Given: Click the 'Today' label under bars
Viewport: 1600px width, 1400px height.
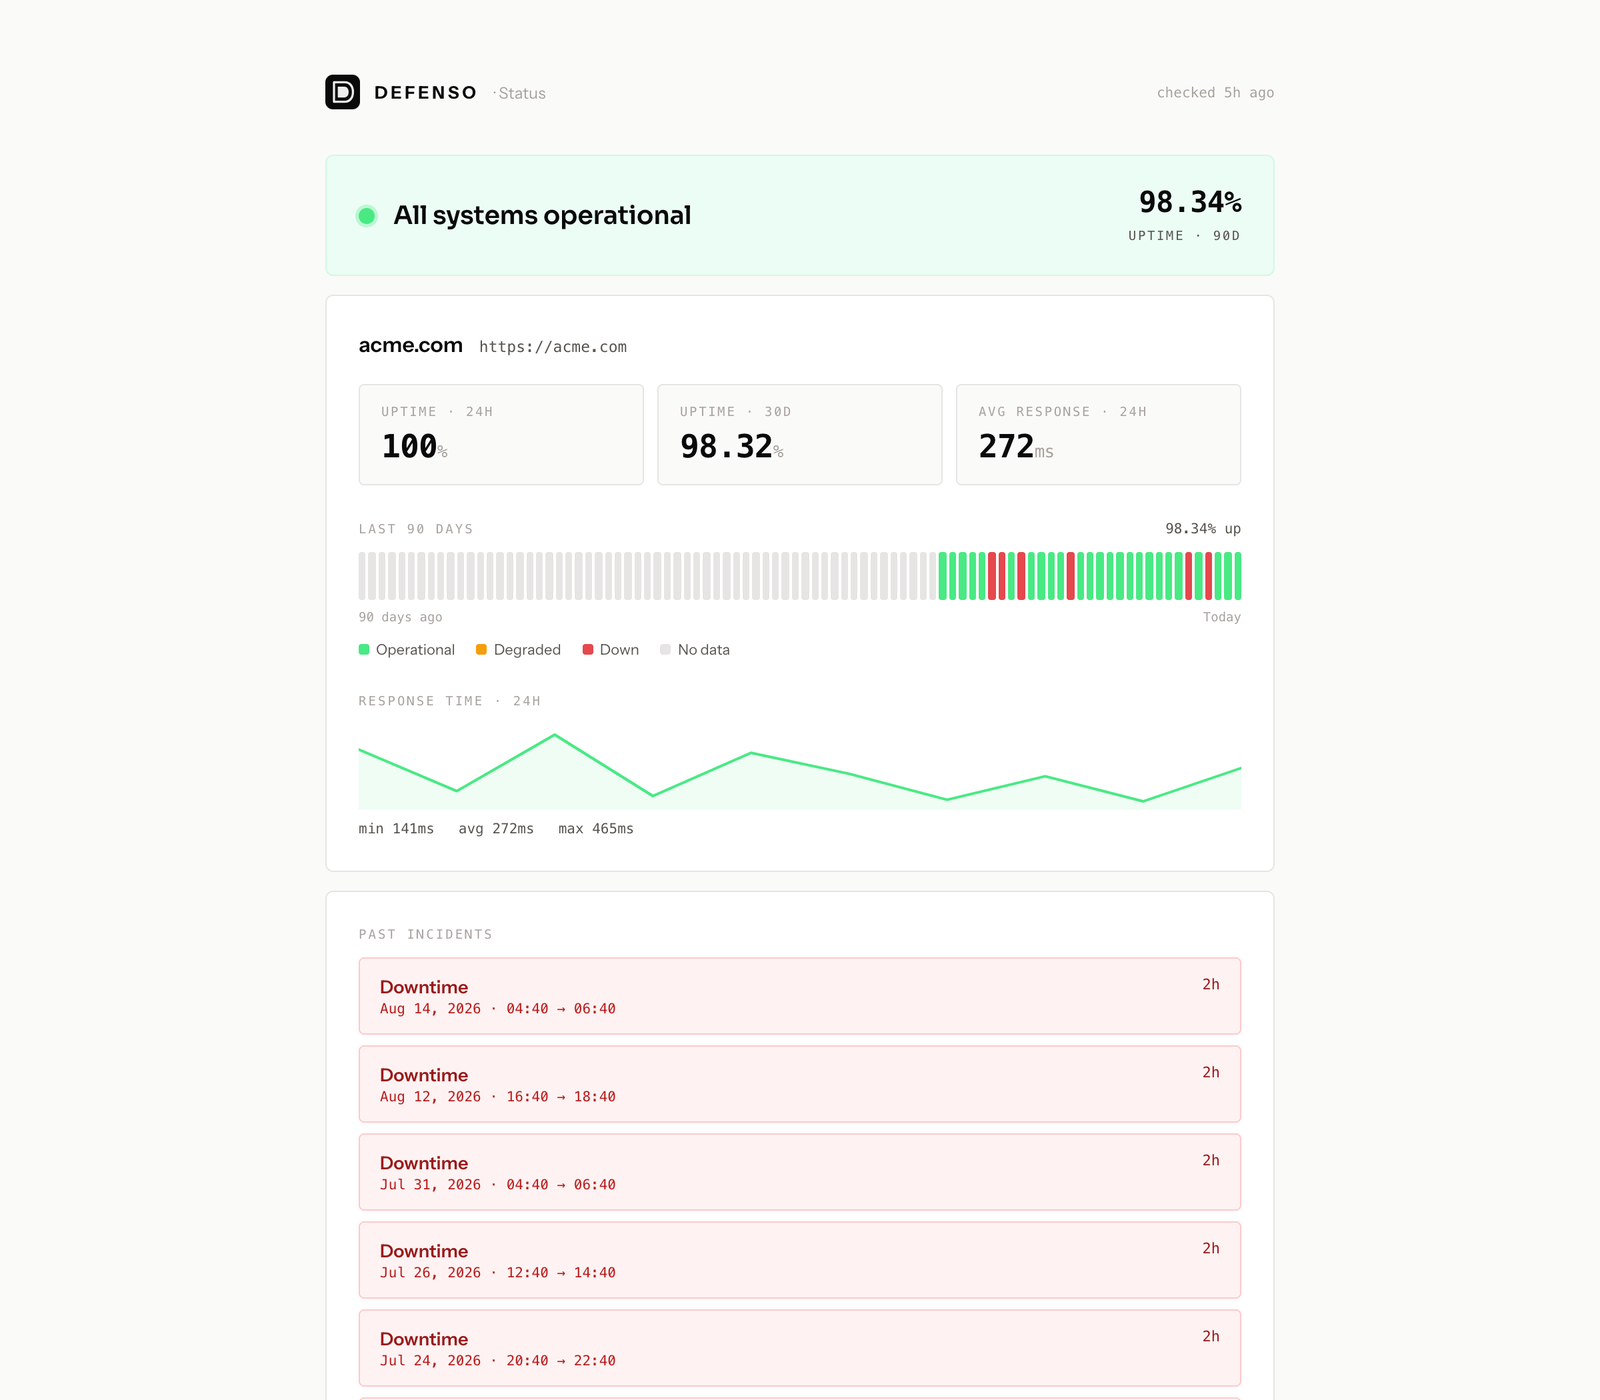Looking at the screenshot, I should 1222,617.
